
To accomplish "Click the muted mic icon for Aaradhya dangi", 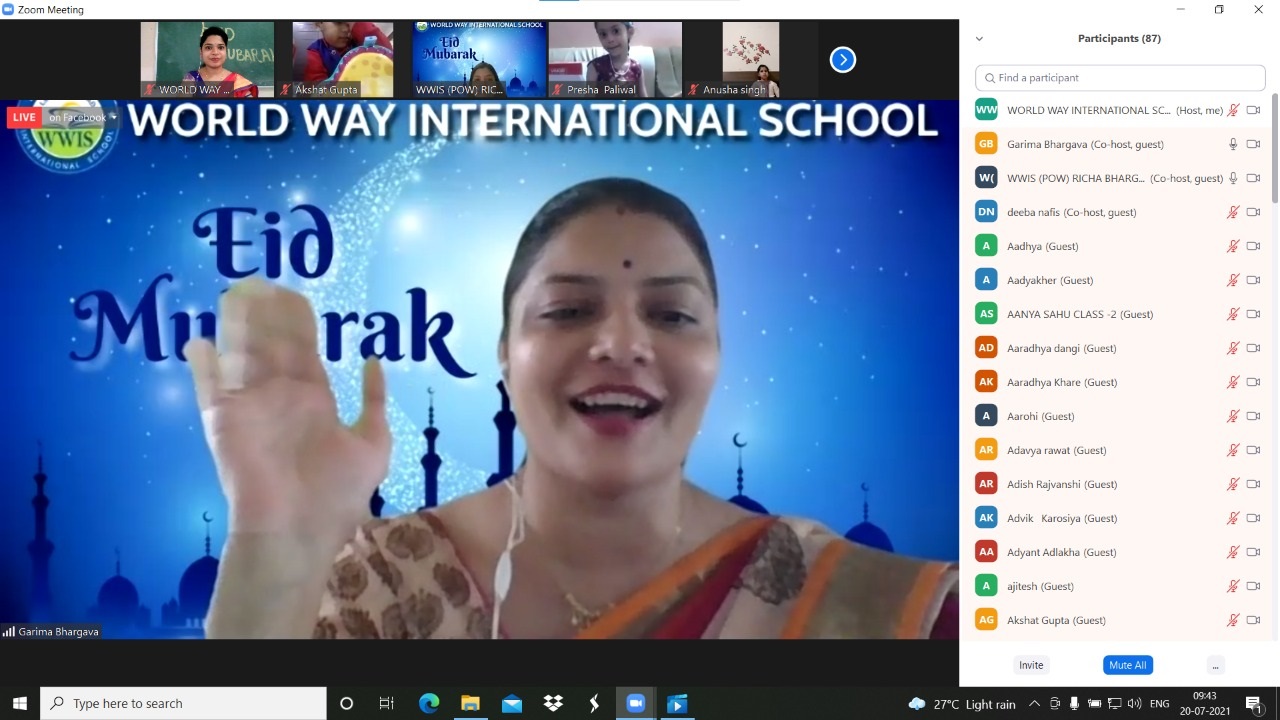I will [1233, 348].
